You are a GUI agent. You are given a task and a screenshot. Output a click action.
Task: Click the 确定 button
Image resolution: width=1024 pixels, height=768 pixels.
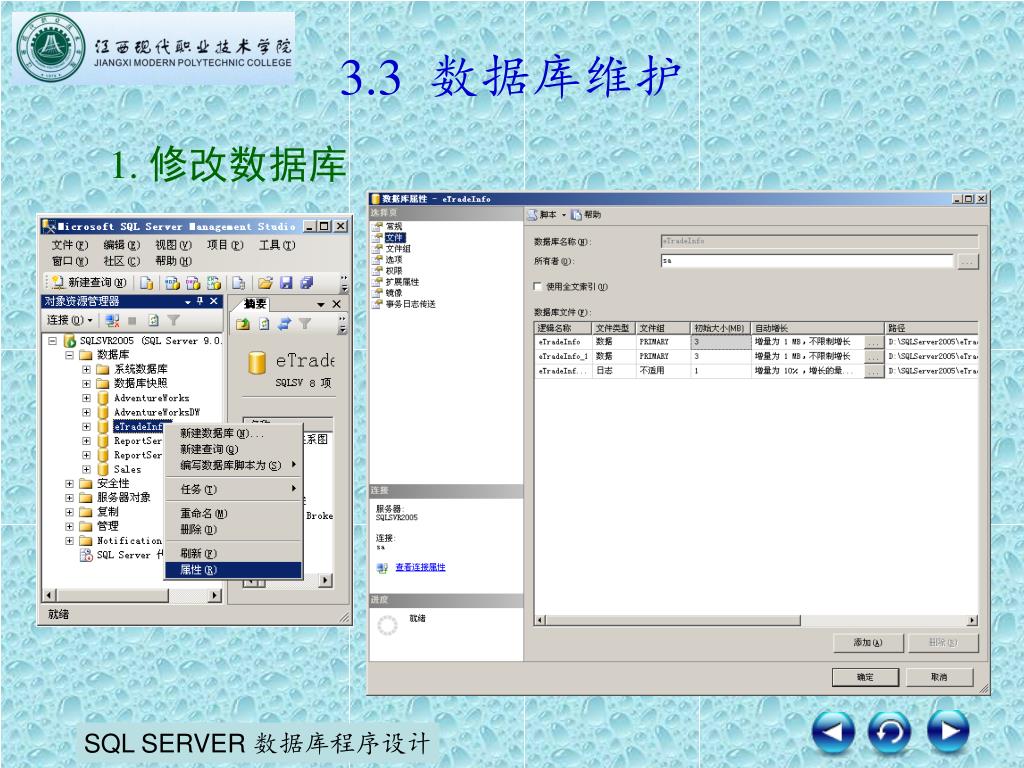pyautogui.click(x=865, y=677)
